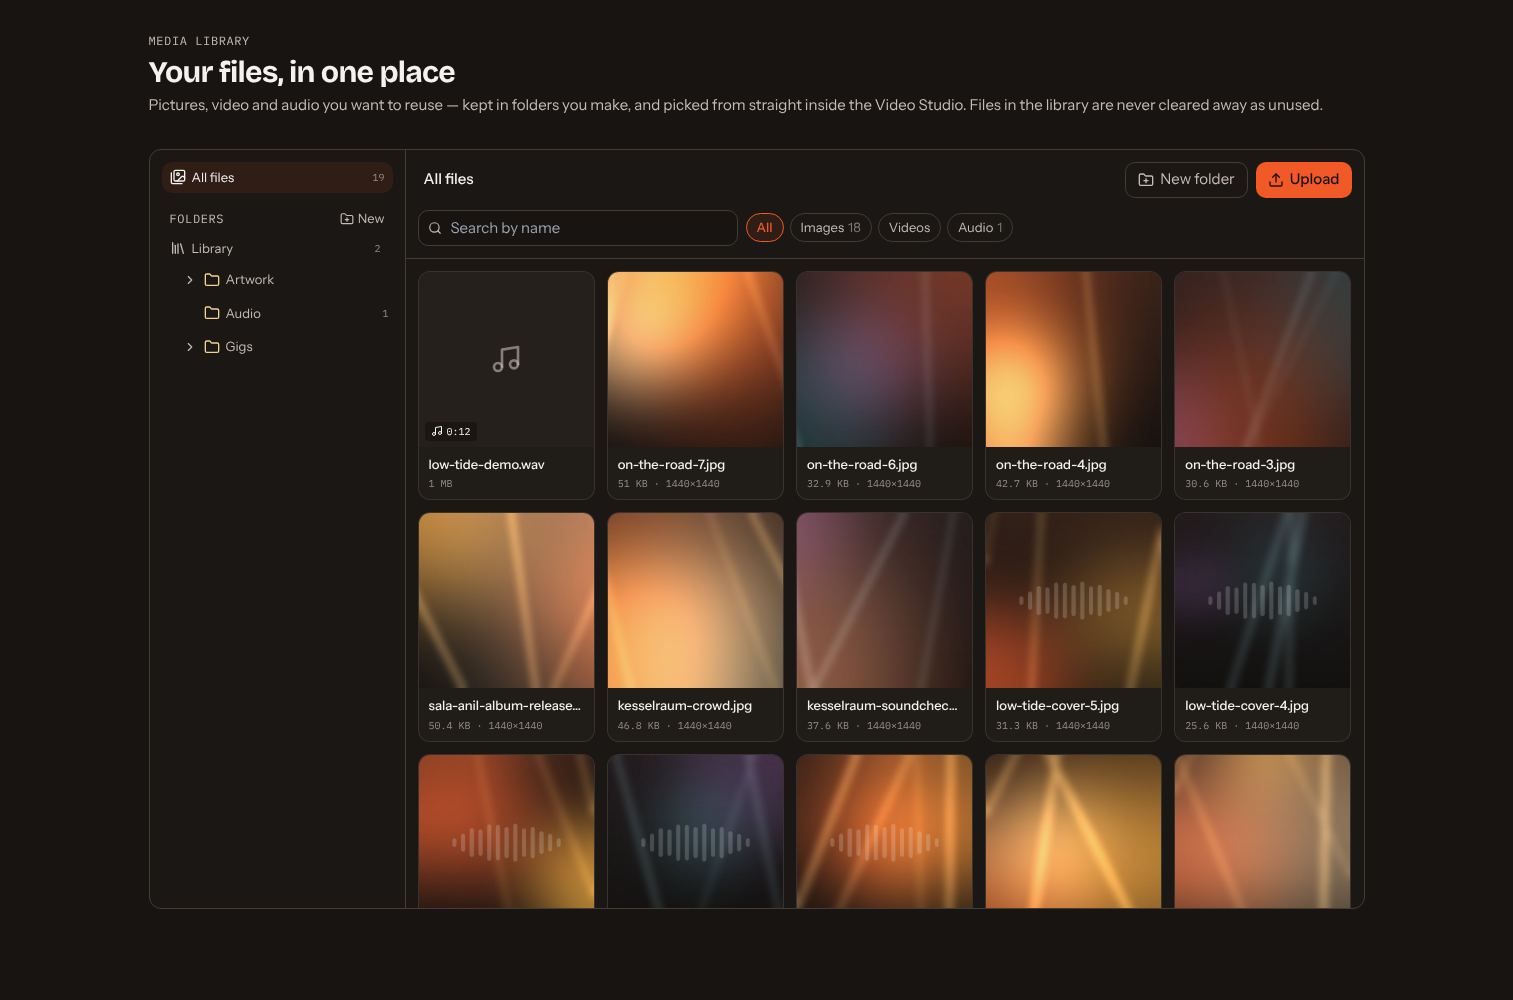Click the 19 count next to All files
The height and width of the screenshot is (1000, 1513).
378,178
